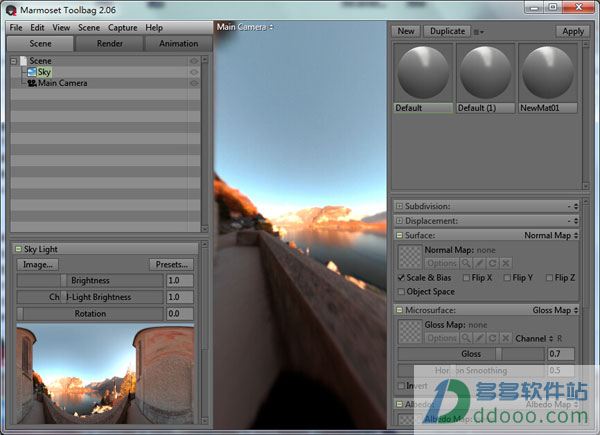Screen dimensions: 600x435
Task: Click Gloss Map Options button
Action: (x=442, y=338)
